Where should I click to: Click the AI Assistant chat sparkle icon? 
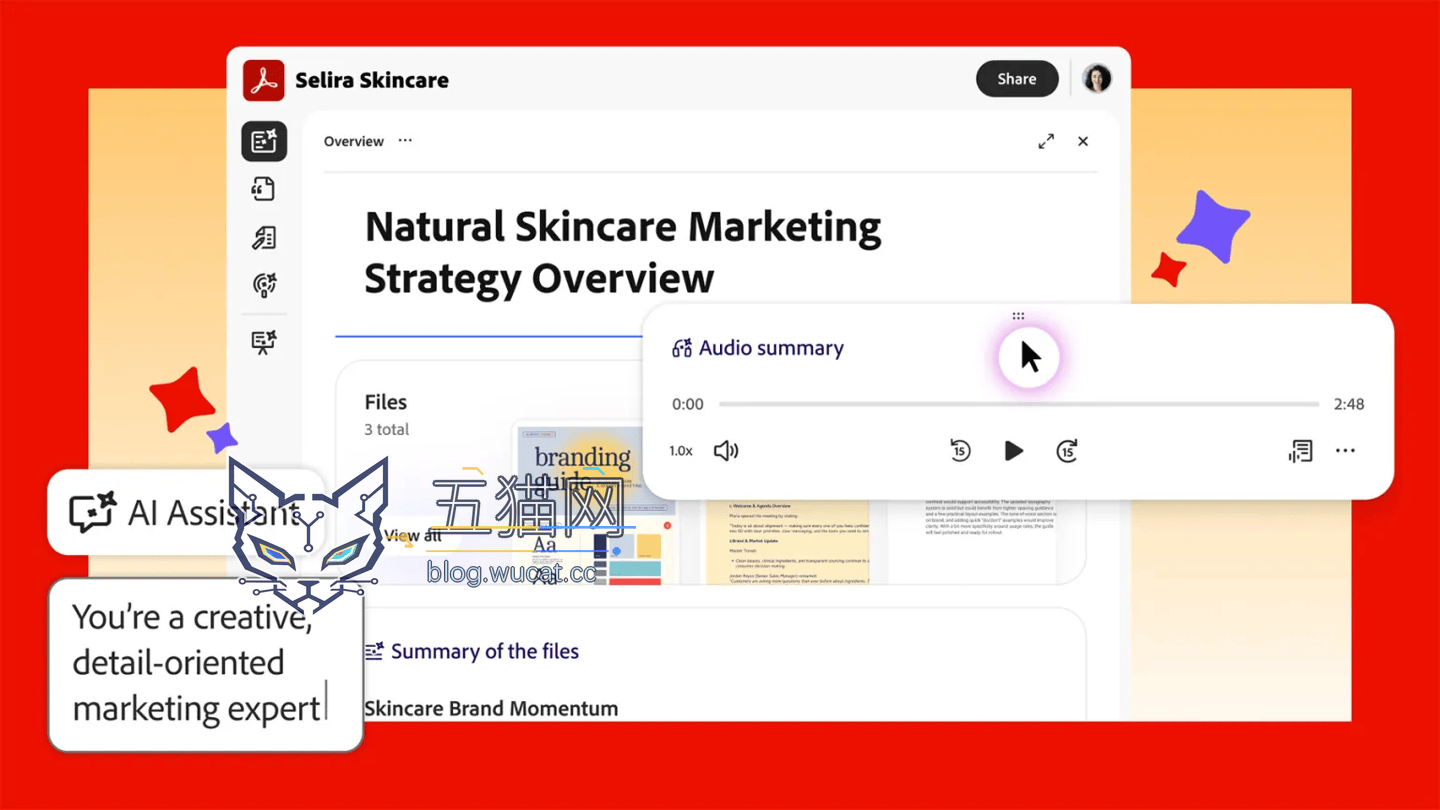point(92,512)
